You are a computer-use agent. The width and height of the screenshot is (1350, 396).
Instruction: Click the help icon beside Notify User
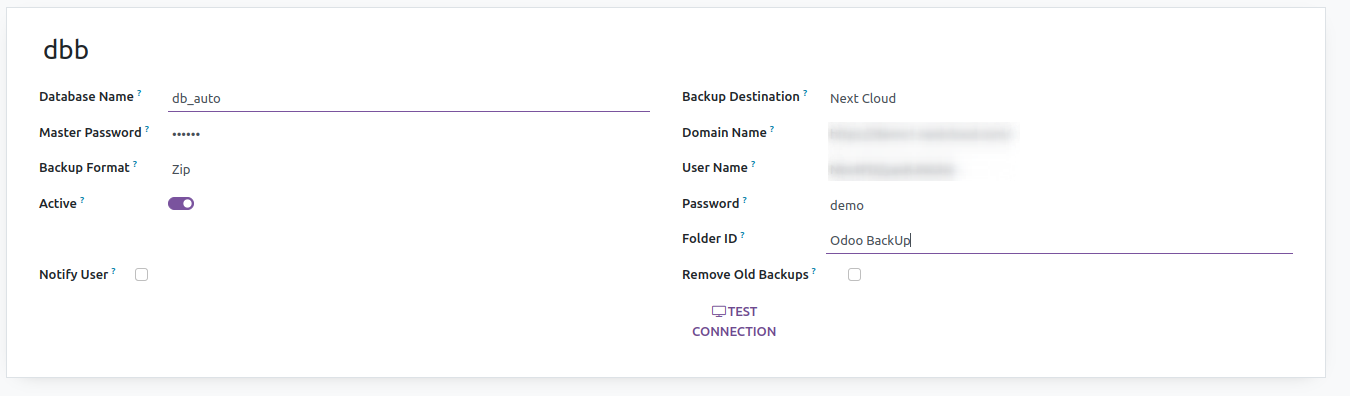[114, 270]
